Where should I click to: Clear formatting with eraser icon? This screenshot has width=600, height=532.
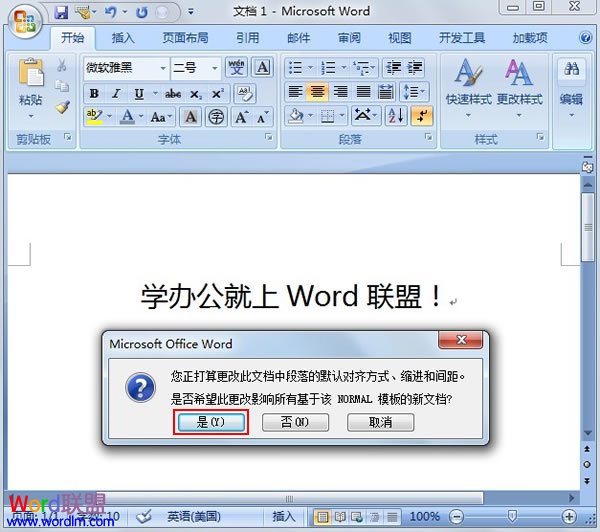244,94
